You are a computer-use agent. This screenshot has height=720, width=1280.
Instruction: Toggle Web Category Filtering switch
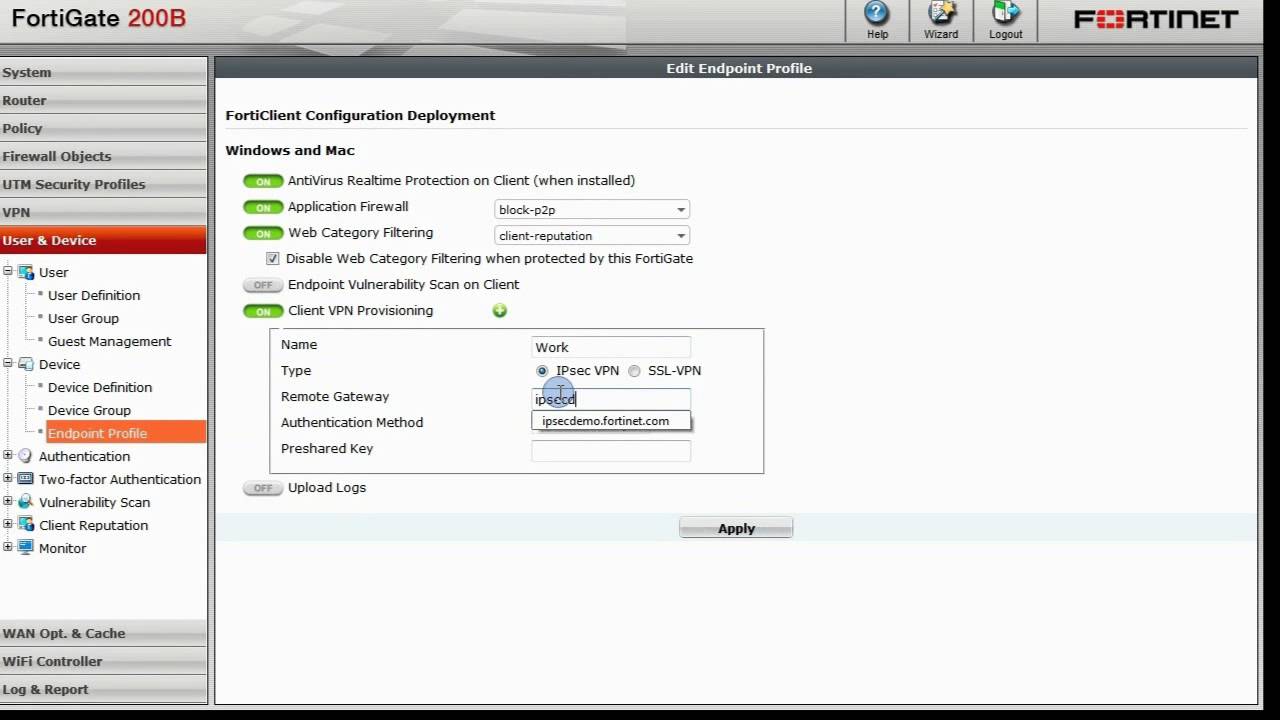click(x=263, y=234)
